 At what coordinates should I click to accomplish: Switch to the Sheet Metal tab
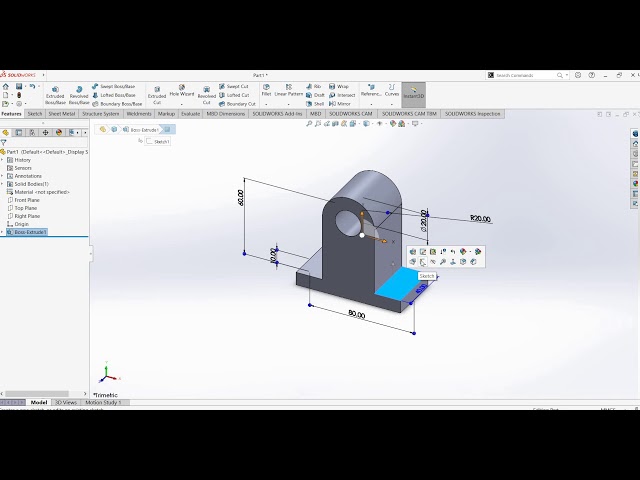(x=62, y=114)
